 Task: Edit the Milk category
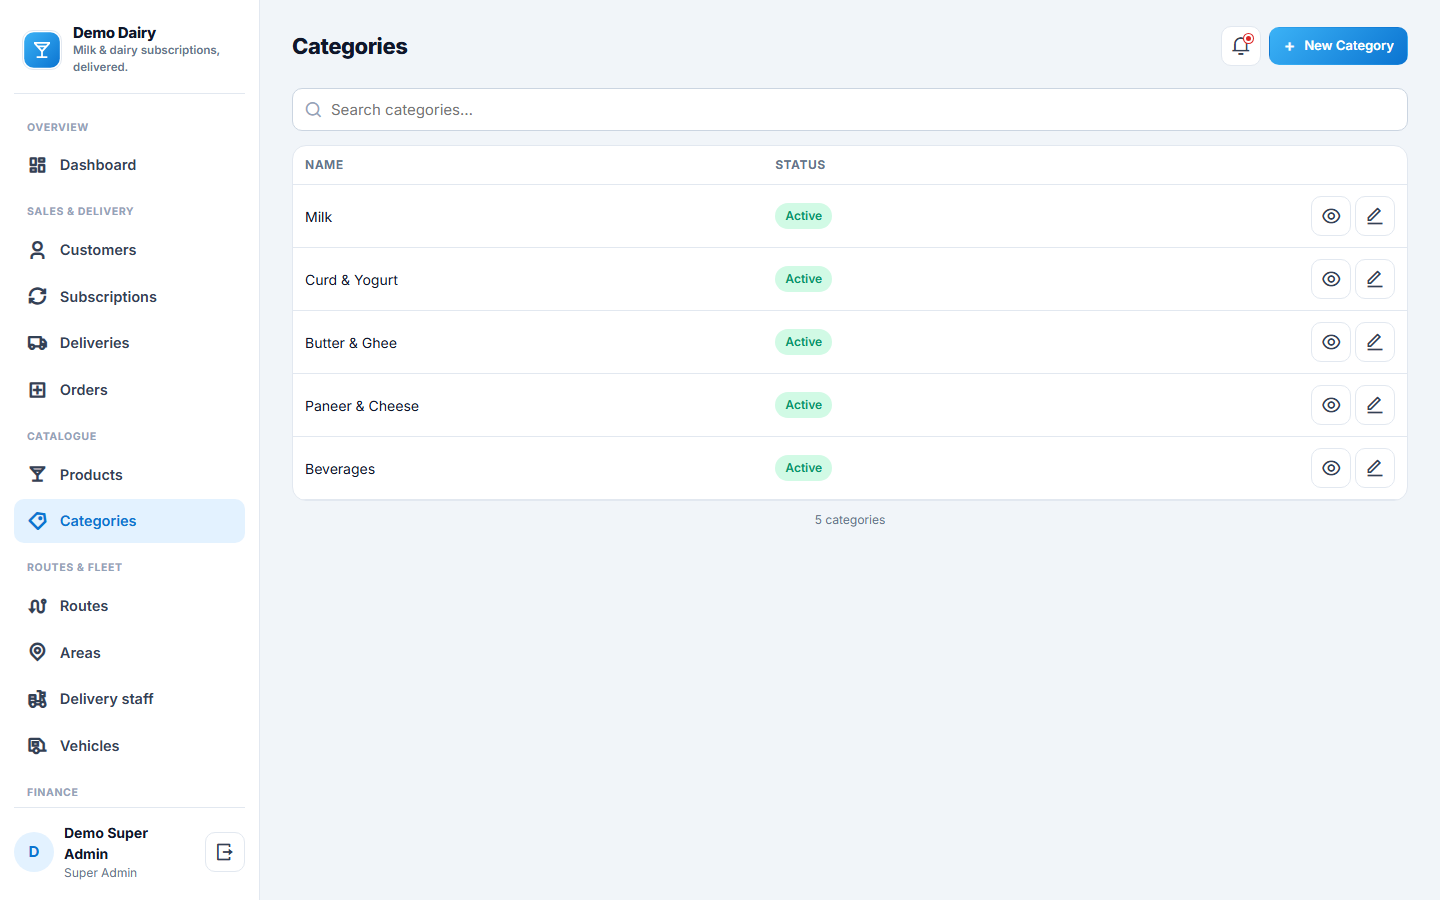click(x=1375, y=216)
